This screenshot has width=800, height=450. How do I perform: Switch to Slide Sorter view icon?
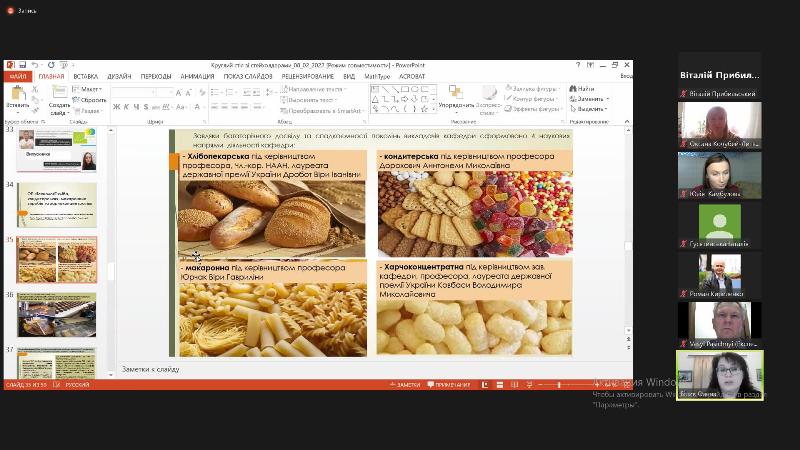(499, 385)
